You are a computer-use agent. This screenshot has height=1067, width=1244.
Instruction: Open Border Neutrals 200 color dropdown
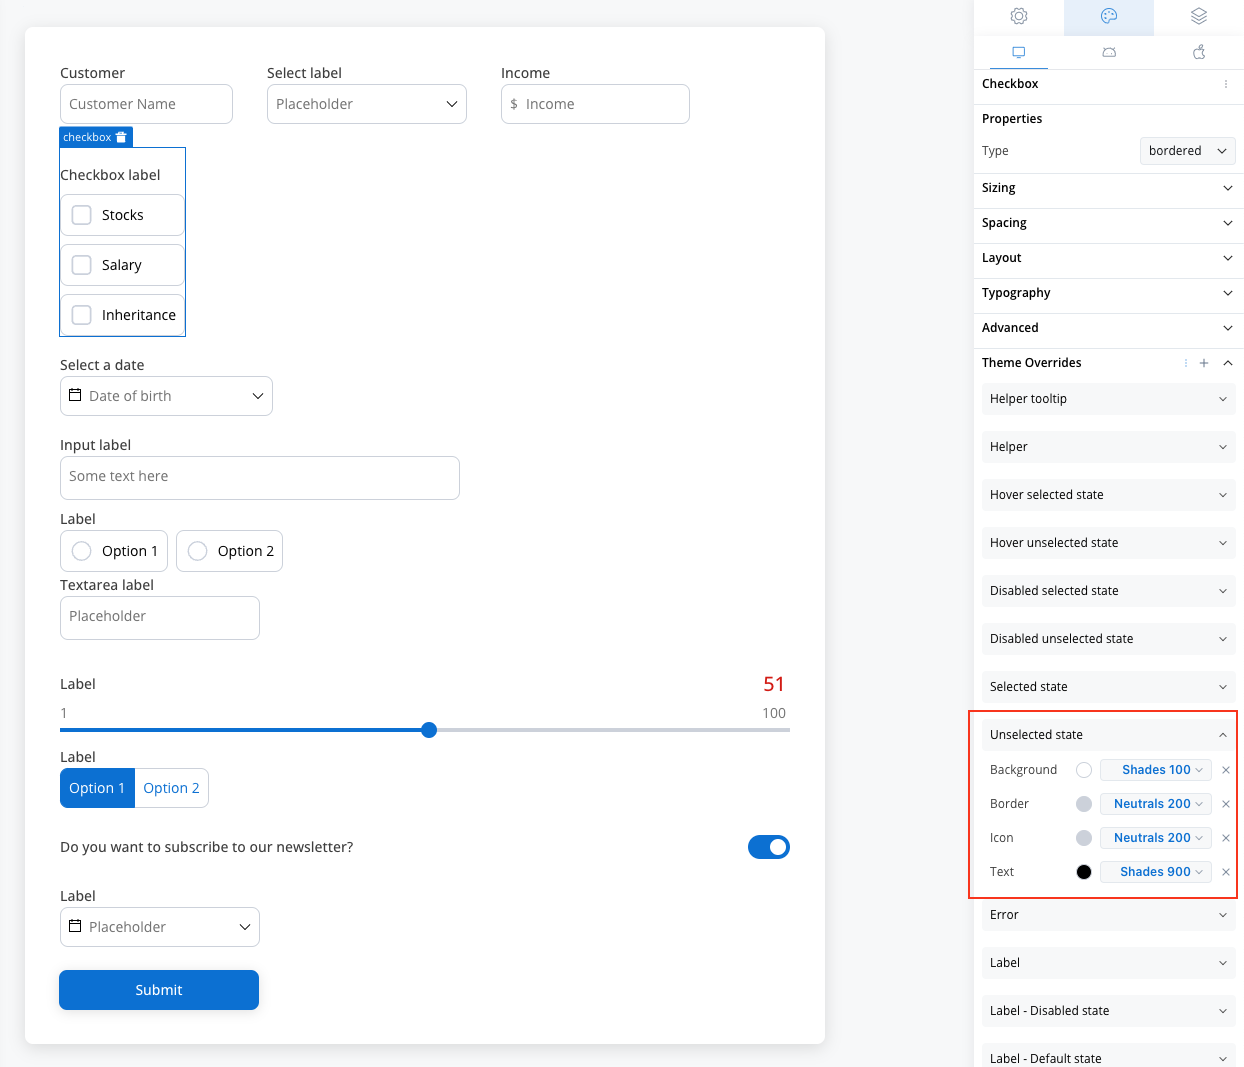(x=1156, y=804)
